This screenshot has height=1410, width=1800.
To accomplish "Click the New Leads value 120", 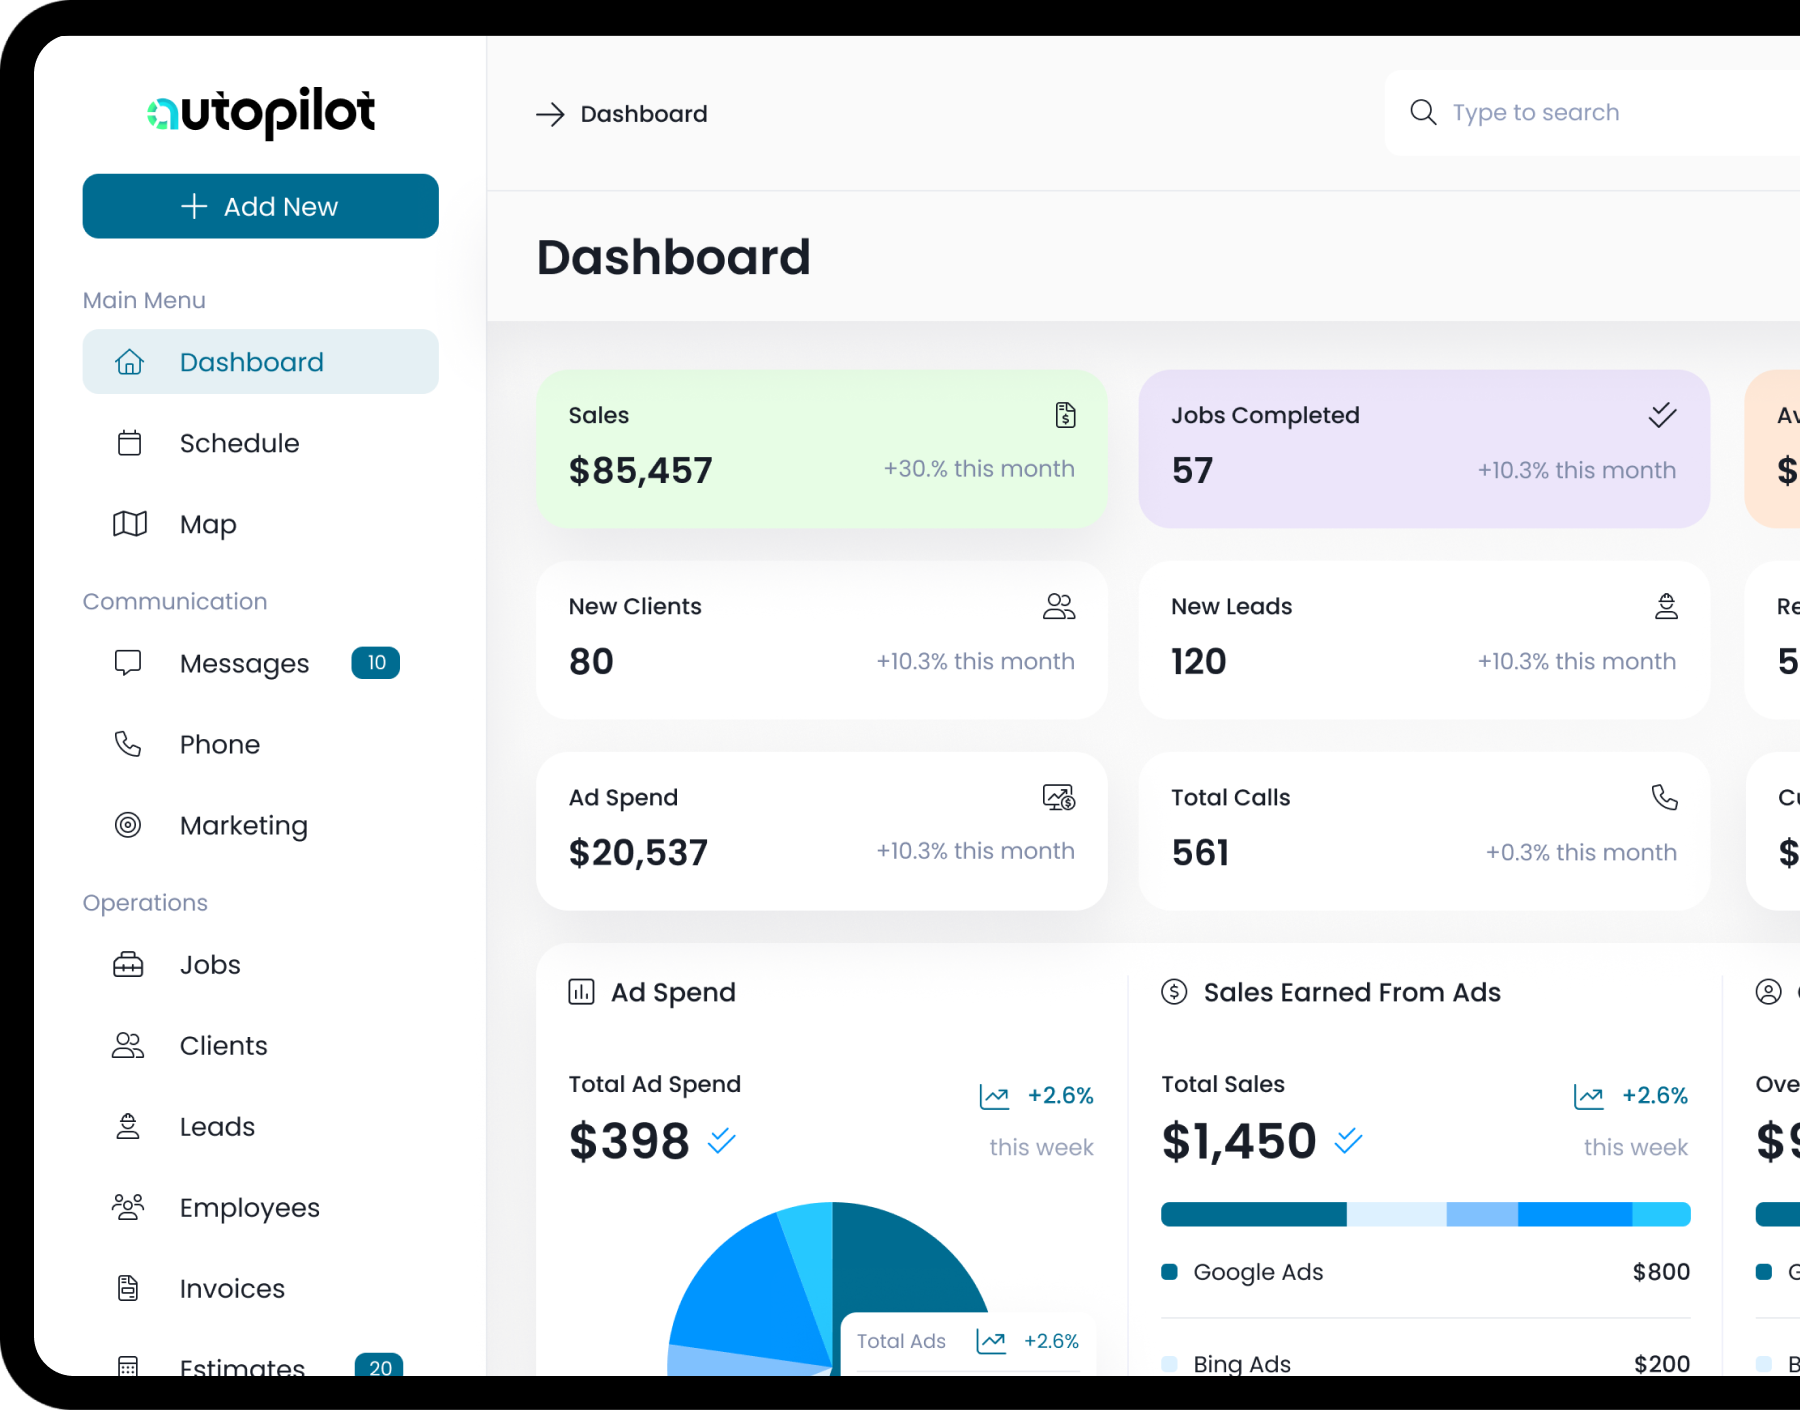I will click(x=1198, y=661).
